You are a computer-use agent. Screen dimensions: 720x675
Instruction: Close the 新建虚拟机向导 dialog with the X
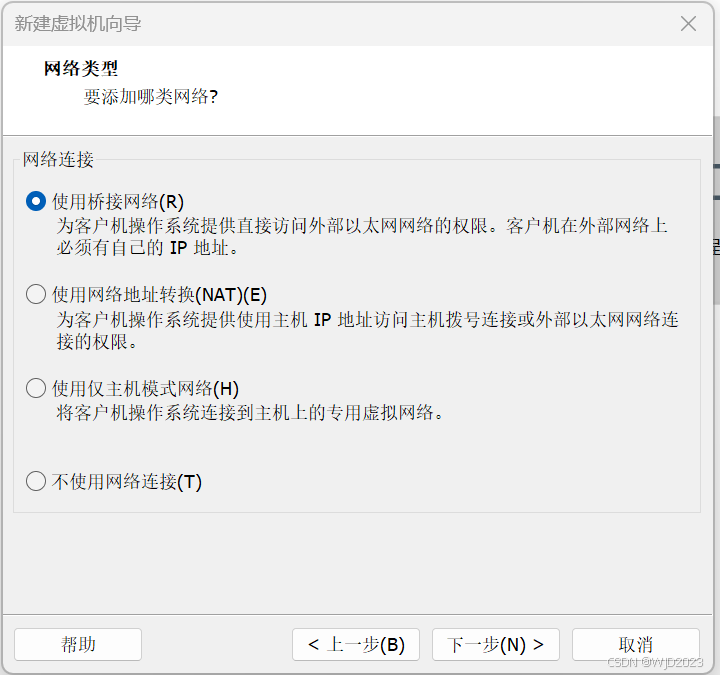[x=688, y=23]
